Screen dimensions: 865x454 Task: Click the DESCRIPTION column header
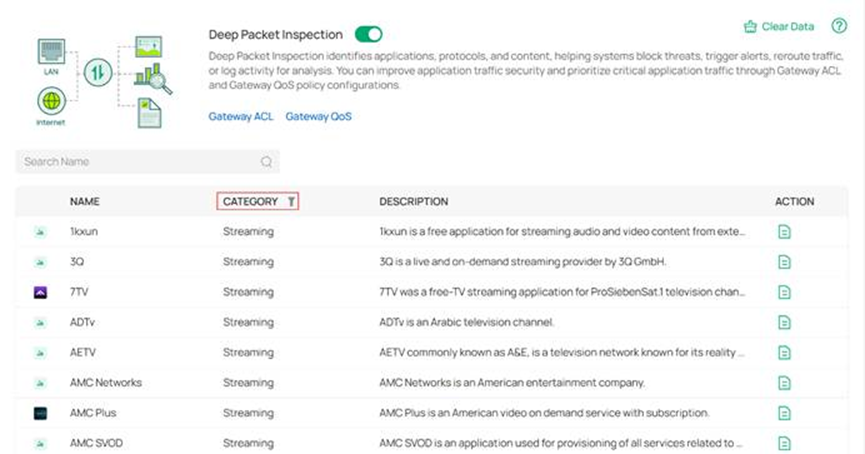[x=414, y=201]
